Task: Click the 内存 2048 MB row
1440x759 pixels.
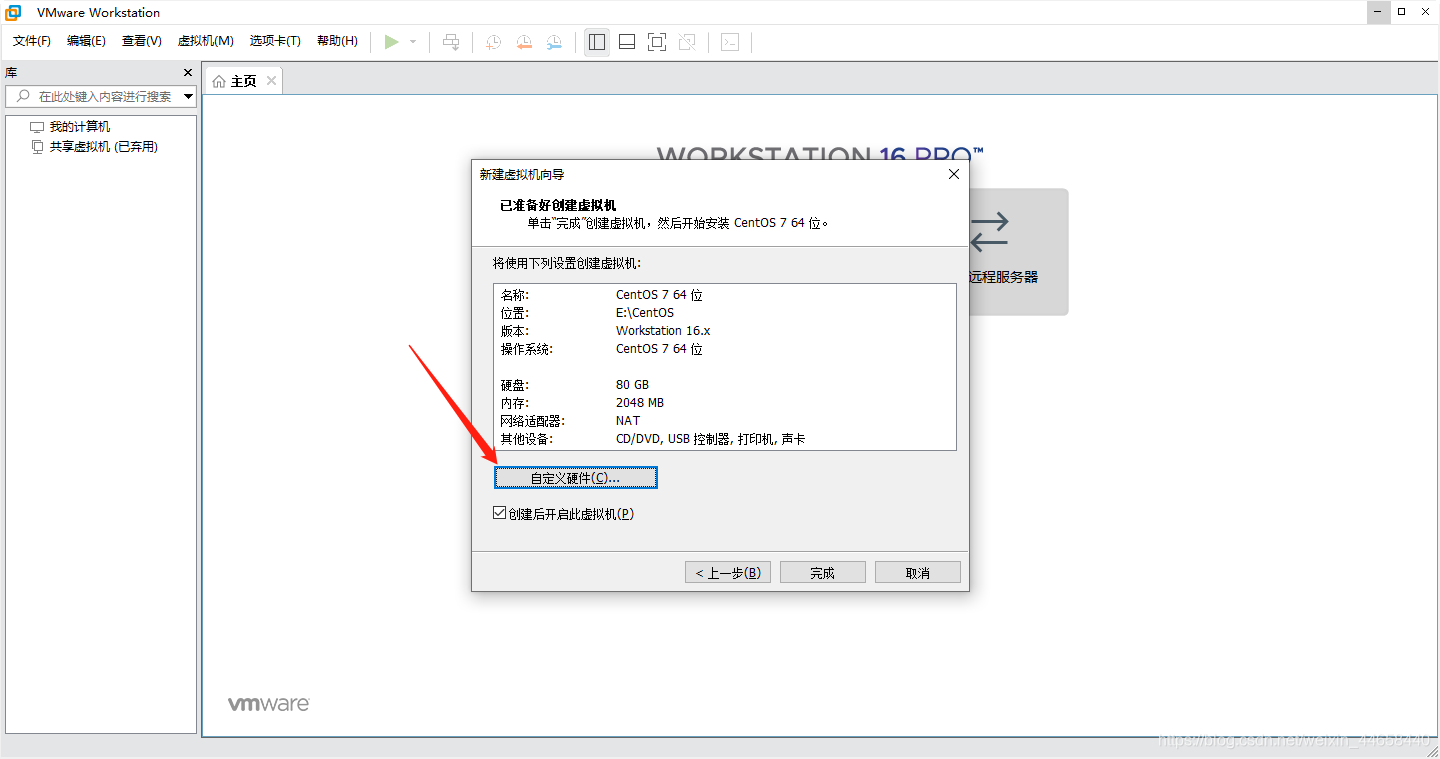Action: click(724, 403)
